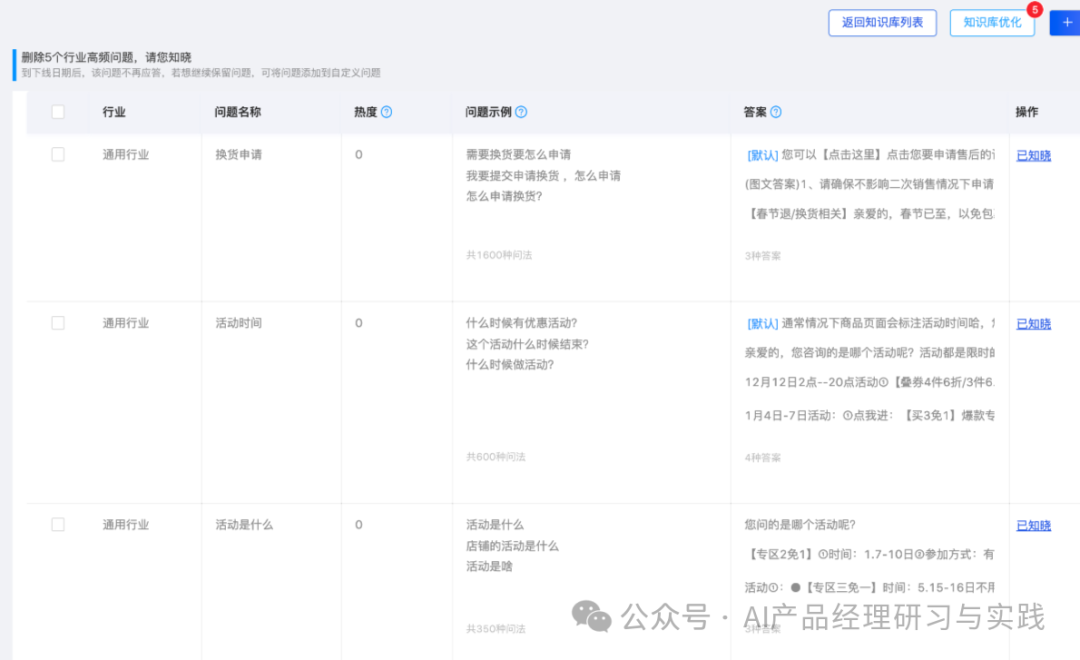The image size is (1080, 660).
Task: Click the 问题名称 column header
Action: [x=238, y=112]
